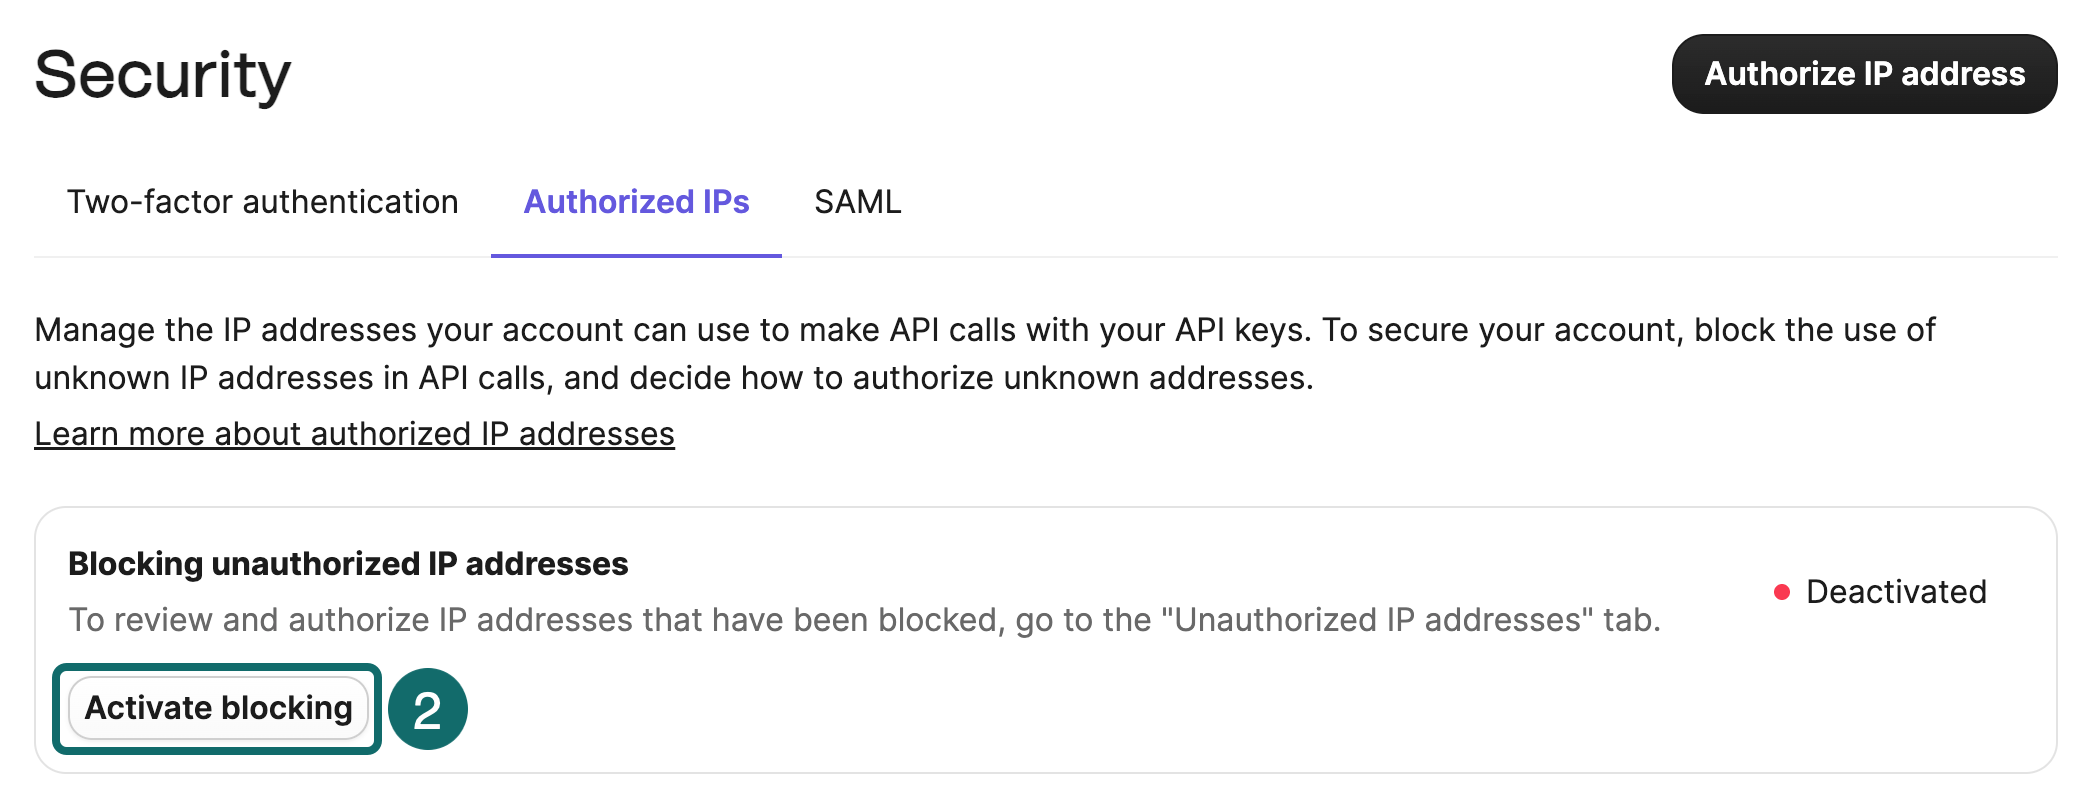Open the Authorized IPs tab
Viewport: 2094px width, 804px height.
636,202
